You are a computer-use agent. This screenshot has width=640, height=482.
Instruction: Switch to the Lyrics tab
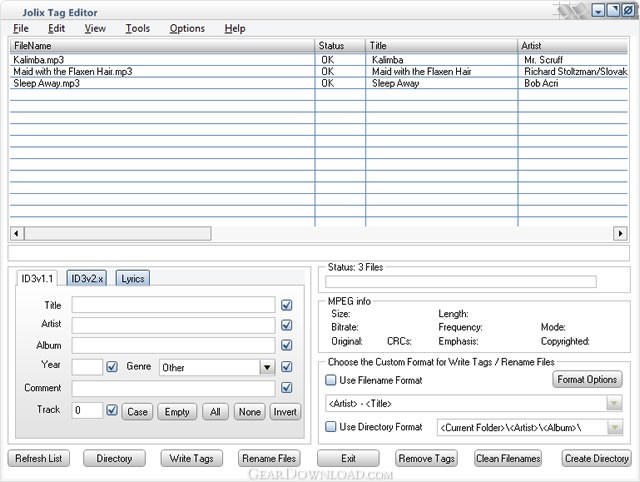tap(133, 279)
